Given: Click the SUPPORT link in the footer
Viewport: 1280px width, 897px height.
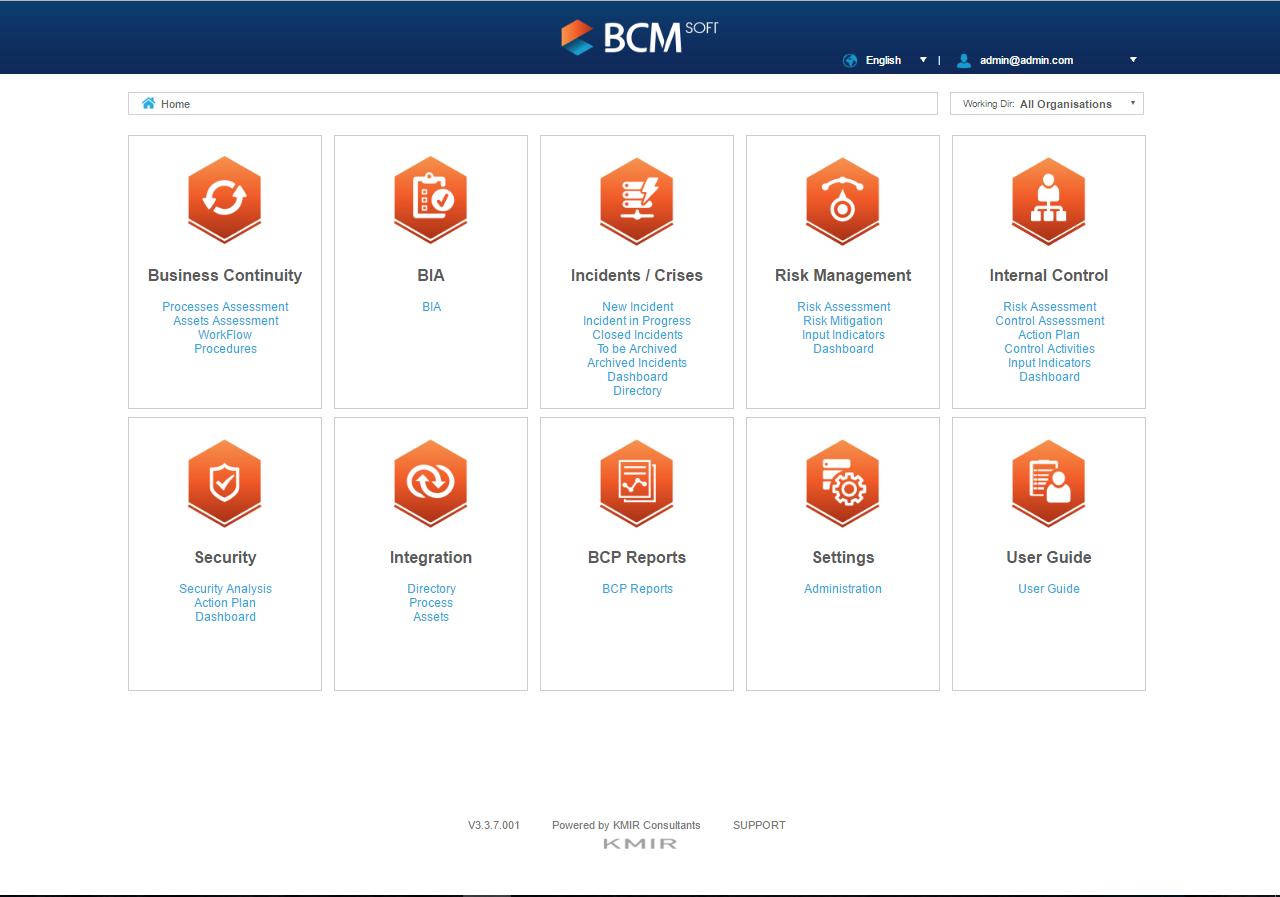Looking at the screenshot, I should tap(759, 825).
